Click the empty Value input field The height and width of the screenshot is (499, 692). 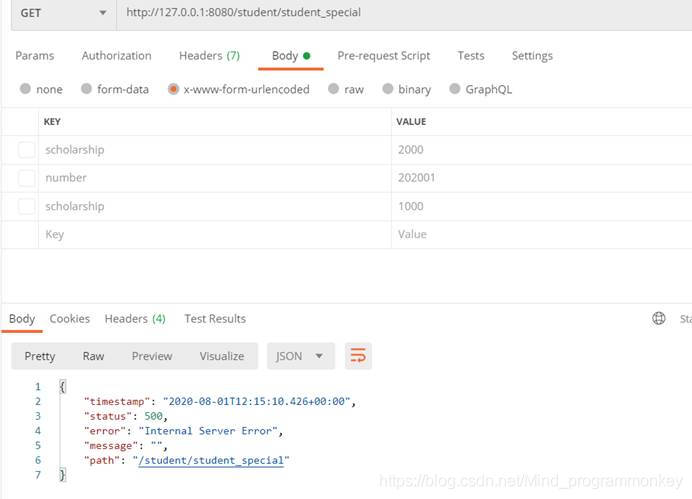click(542, 234)
